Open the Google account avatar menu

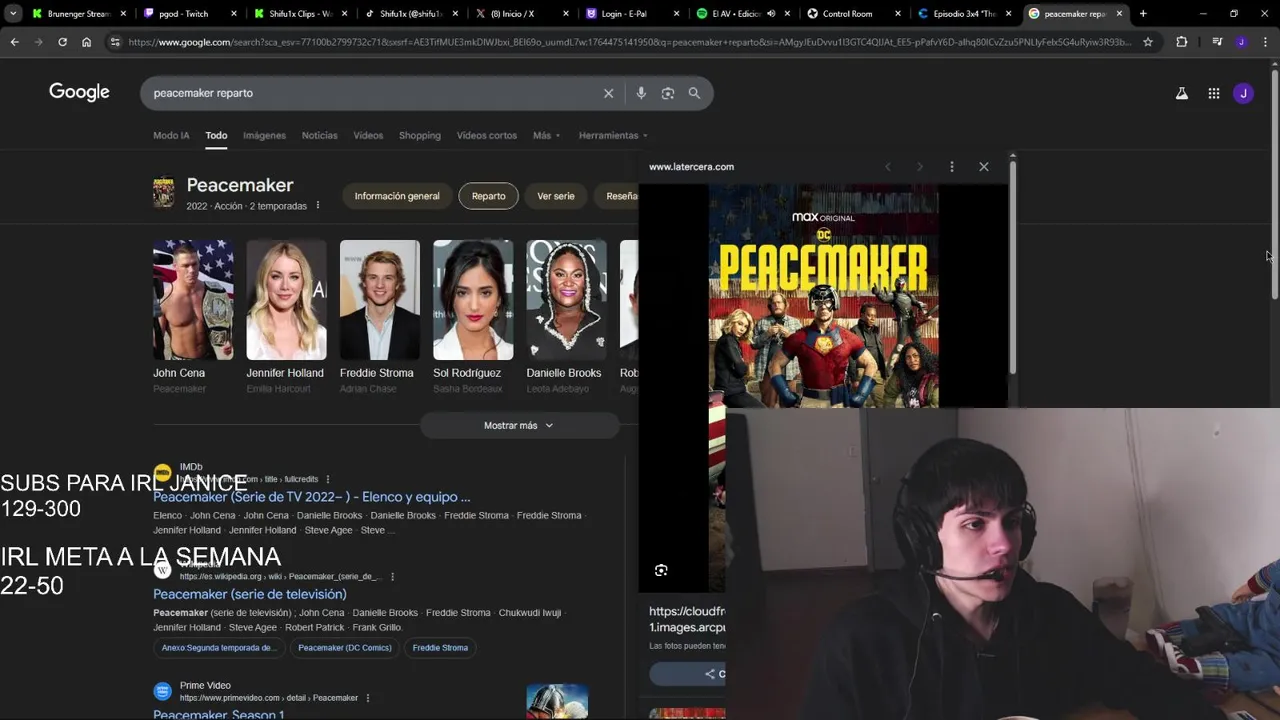pyautogui.click(x=1243, y=93)
